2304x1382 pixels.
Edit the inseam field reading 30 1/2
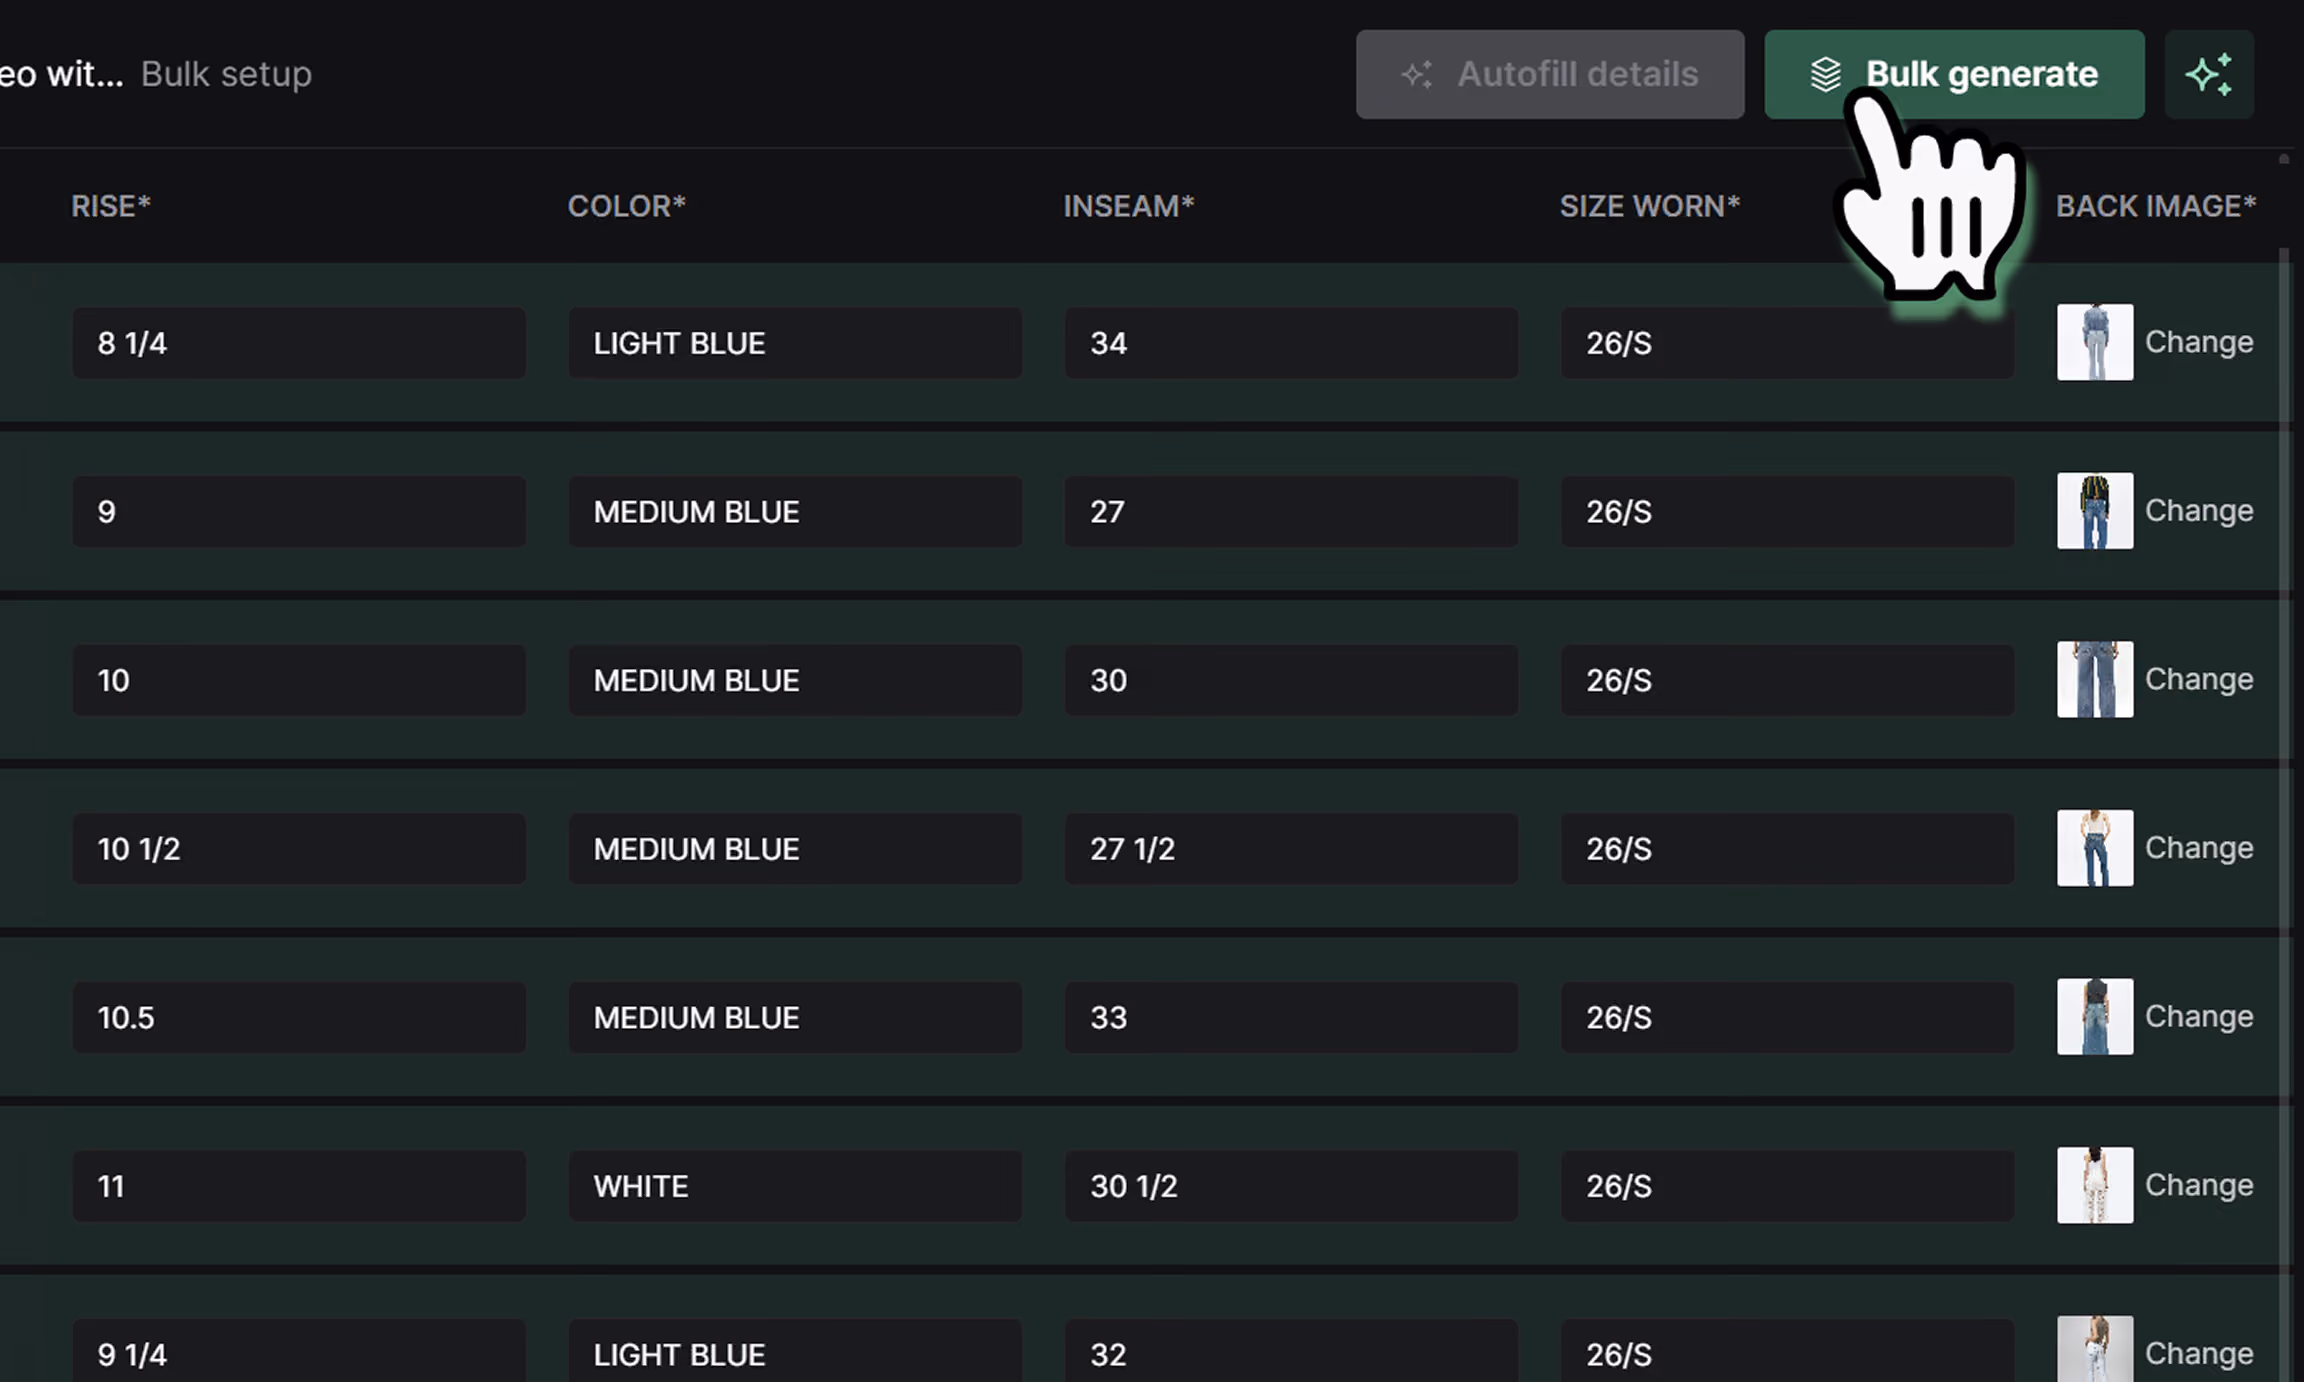point(1291,1186)
